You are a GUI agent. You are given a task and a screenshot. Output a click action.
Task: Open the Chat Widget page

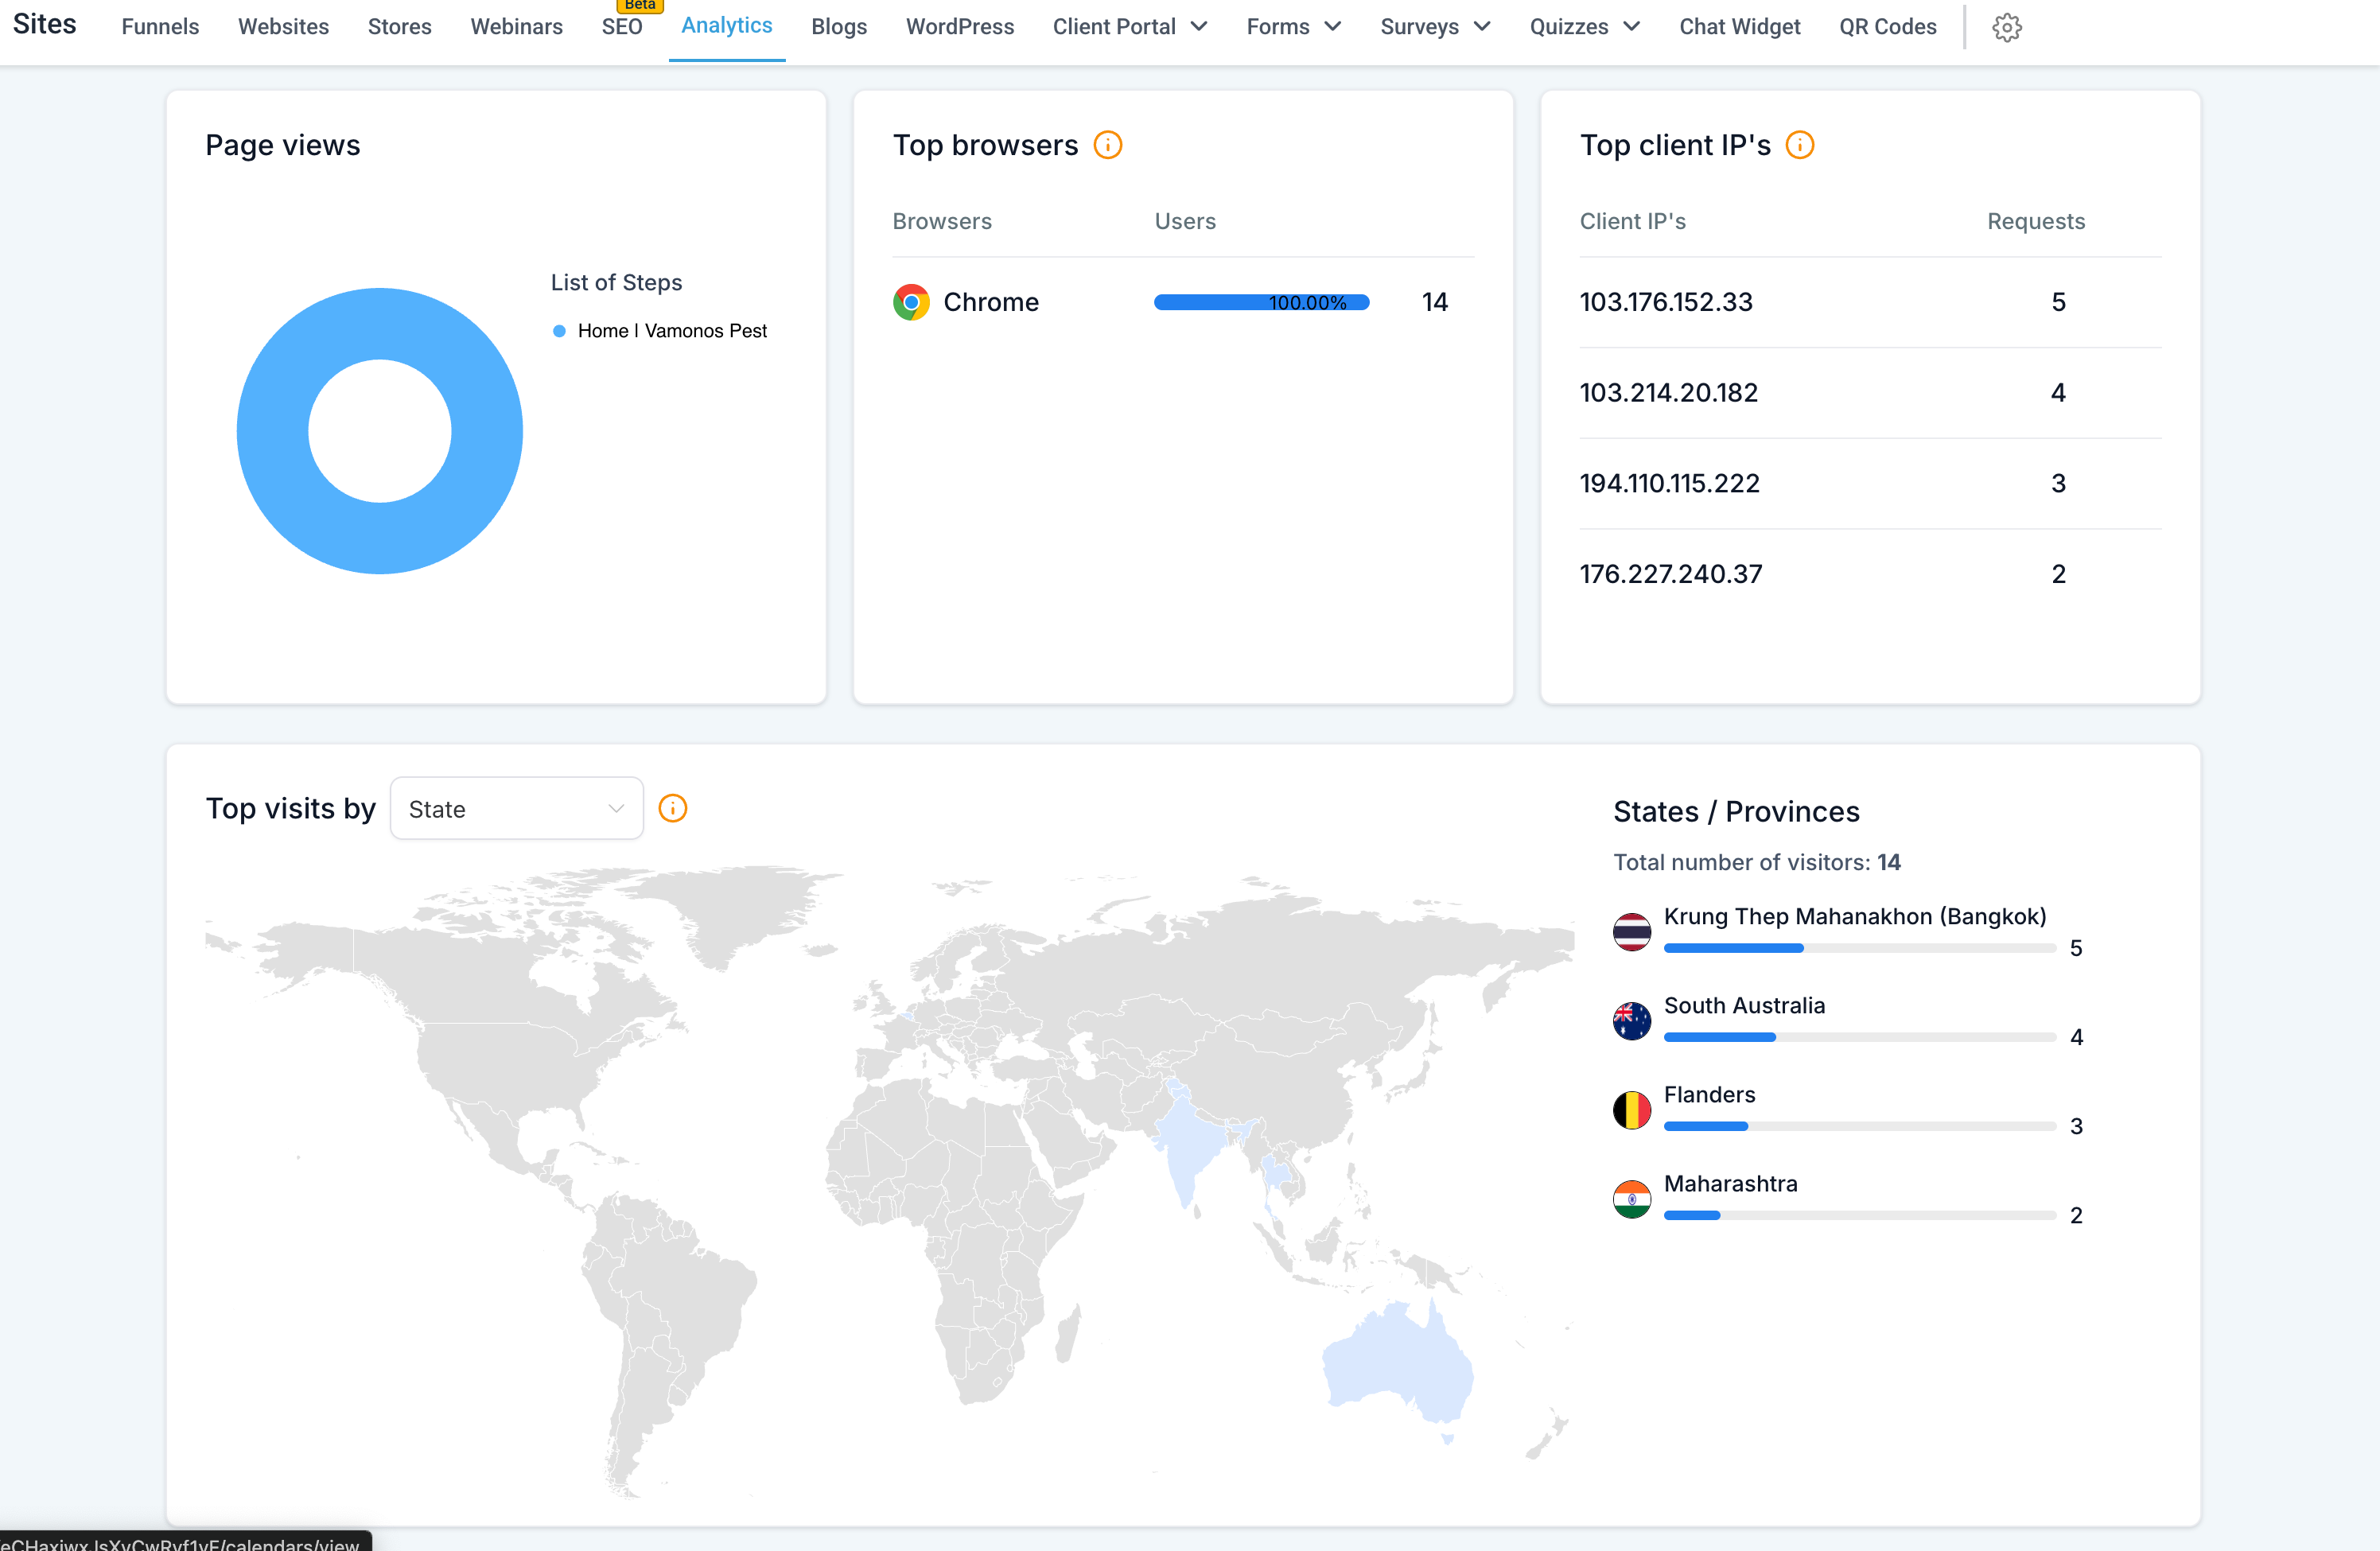tap(1739, 27)
